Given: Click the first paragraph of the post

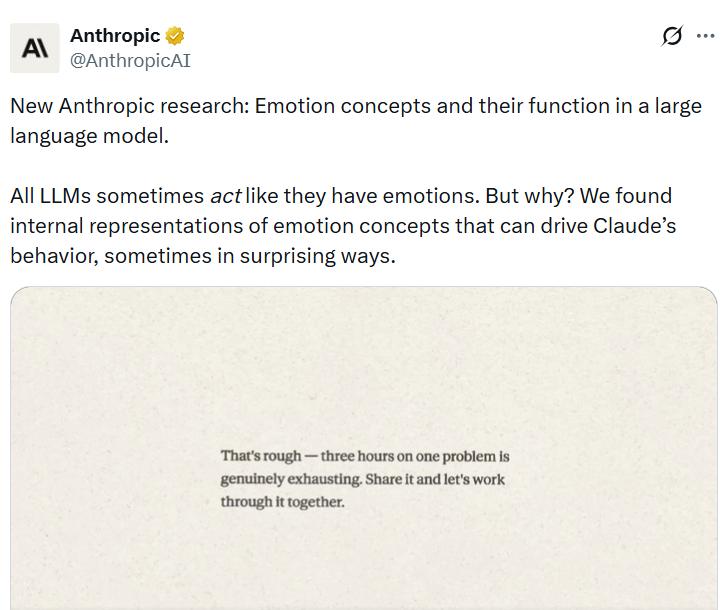Looking at the screenshot, I should click(x=355, y=120).
